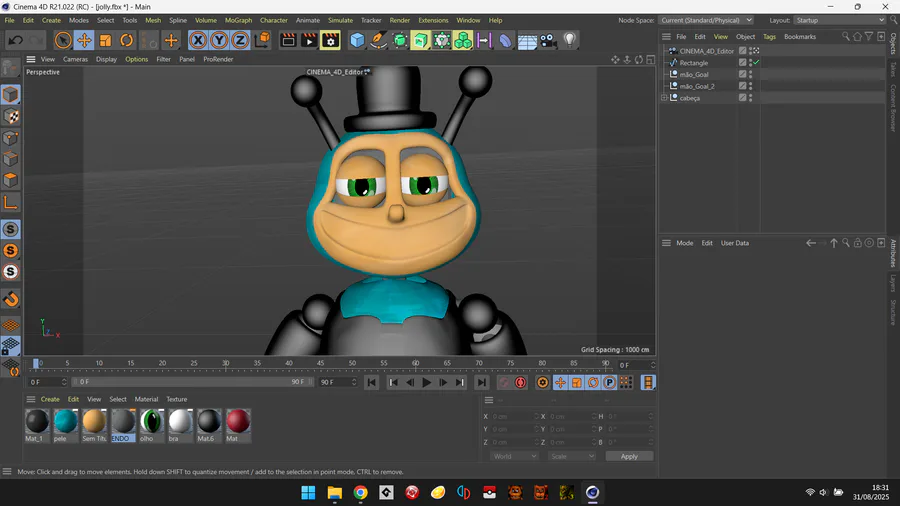900x506 pixels.
Task: Click Make Editable icon
Action: tap(10, 68)
